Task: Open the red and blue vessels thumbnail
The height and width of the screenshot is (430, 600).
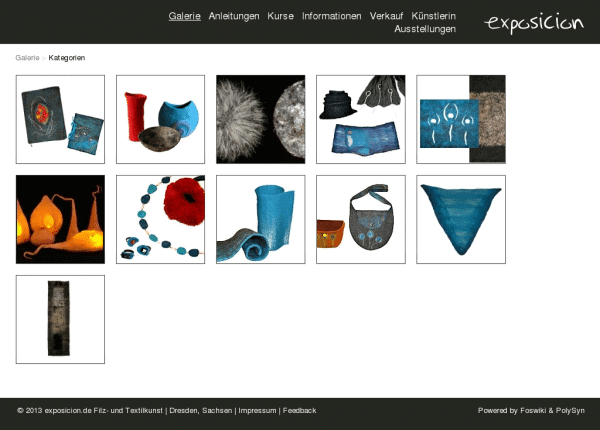Action: coord(160,119)
